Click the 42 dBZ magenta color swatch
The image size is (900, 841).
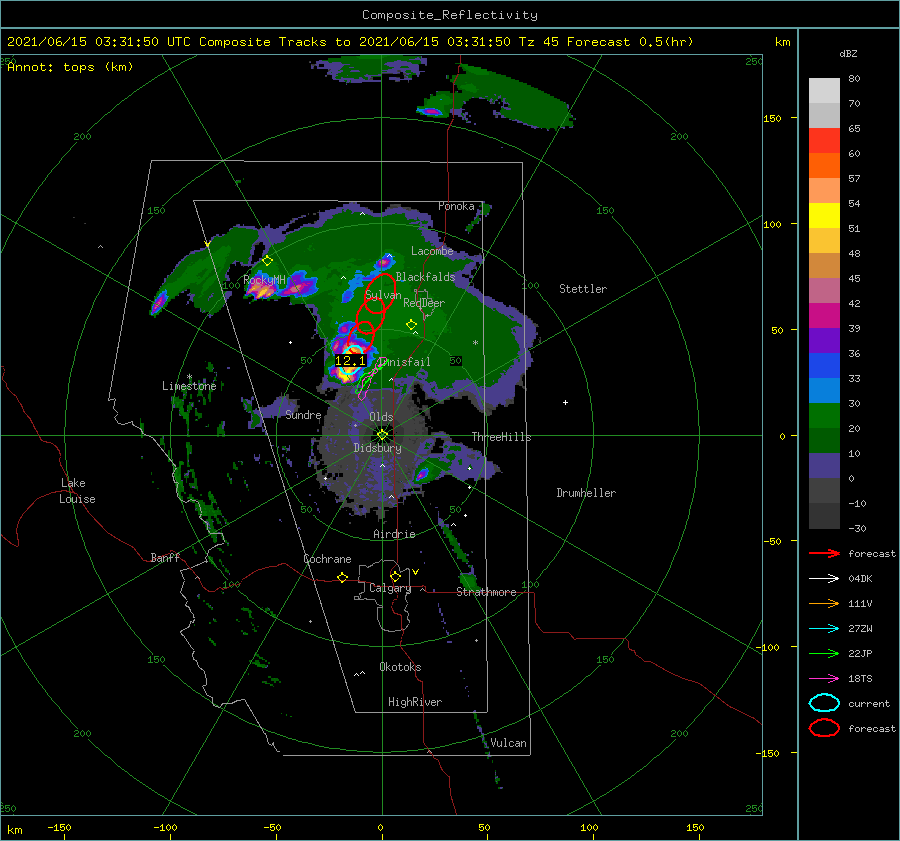(x=824, y=315)
